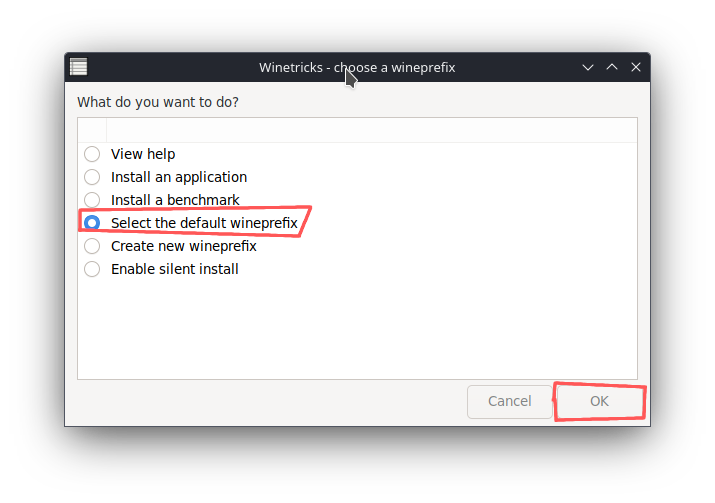This screenshot has width=715, height=503.
Task: Enable the Create new wineprefix radio button
Action: pyautogui.click(x=92, y=246)
